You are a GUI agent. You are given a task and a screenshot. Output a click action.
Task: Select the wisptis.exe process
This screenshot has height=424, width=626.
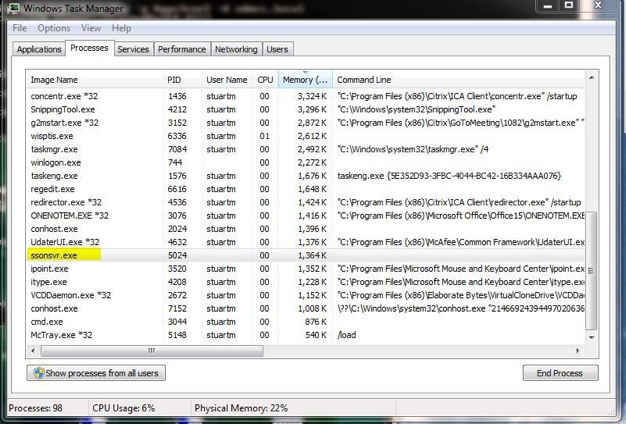pyautogui.click(x=305, y=136)
